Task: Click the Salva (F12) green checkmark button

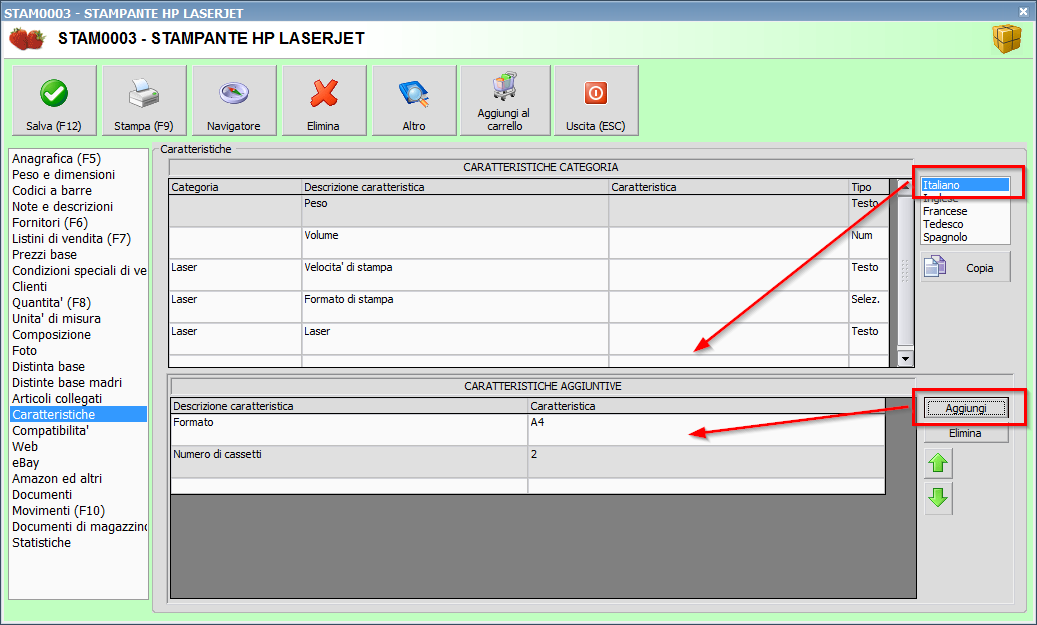Action: [x=54, y=101]
